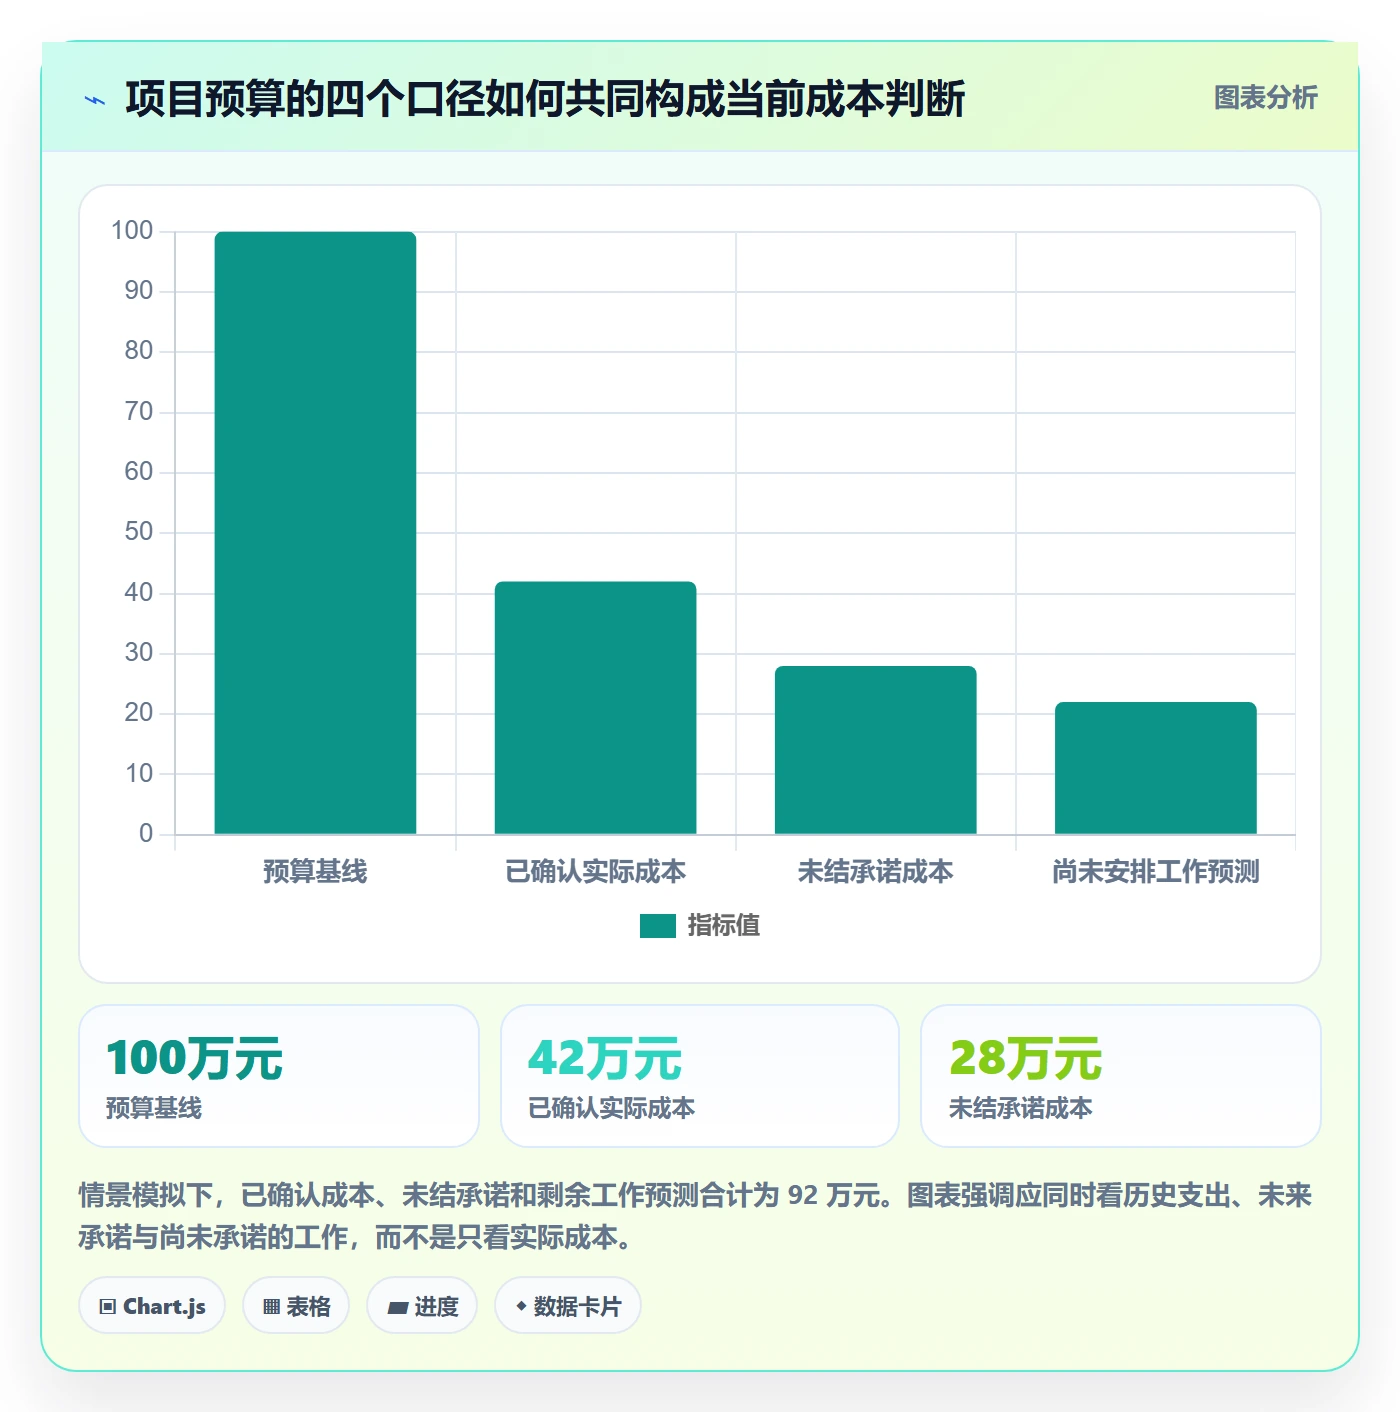Click the 未结承诺成本 bar in the chart
The height and width of the screenshot is (1412, 1400).
(876, 750)
